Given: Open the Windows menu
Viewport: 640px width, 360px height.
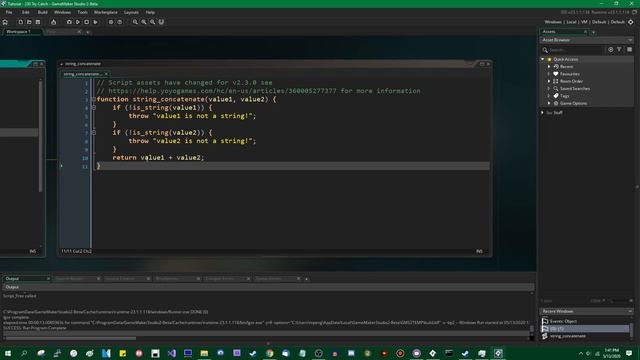Looking at the screenshot, I should click(x=62, y=12).
